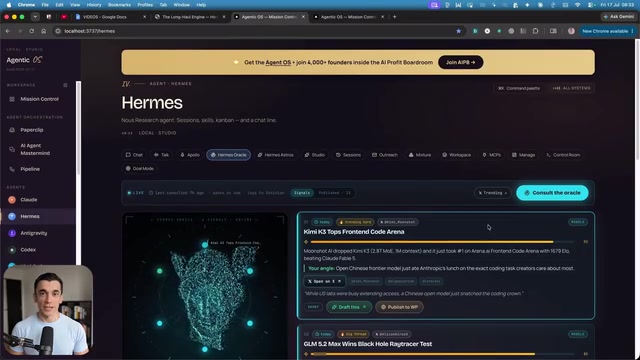
Task: Switch to the Signals view toggle
Action: click(x=302, y=193)
